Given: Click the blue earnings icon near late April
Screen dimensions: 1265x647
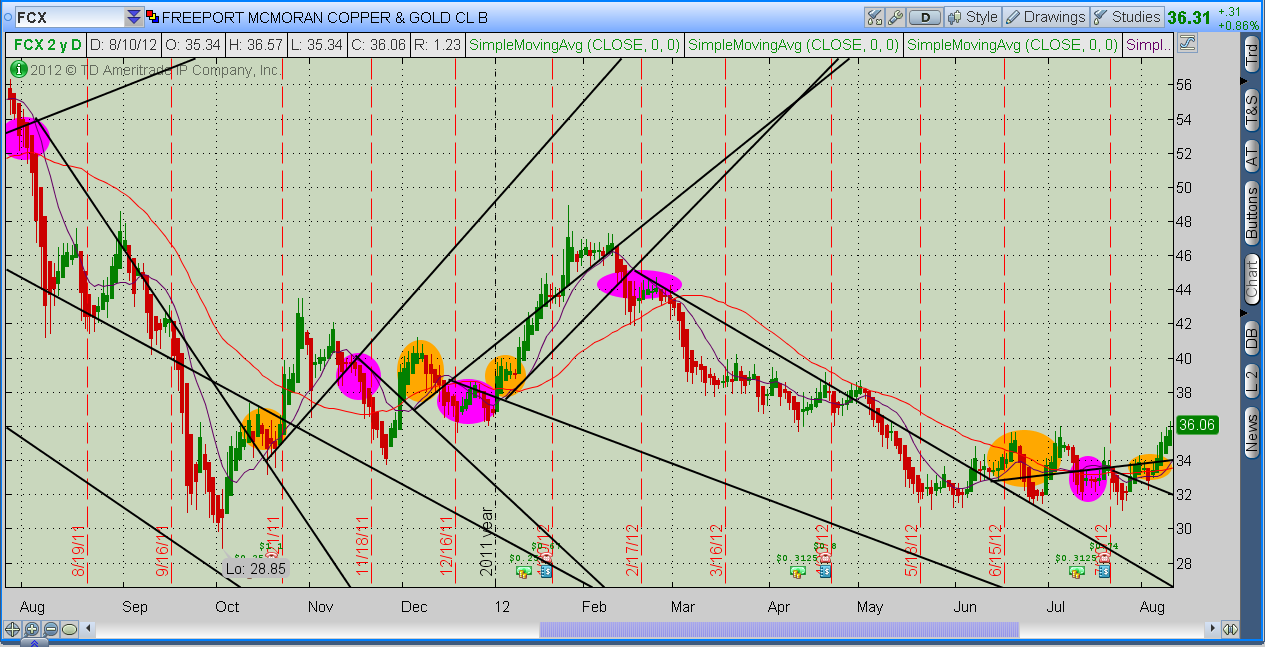Looking at the screenshot, I should click(x=827, y=571).
